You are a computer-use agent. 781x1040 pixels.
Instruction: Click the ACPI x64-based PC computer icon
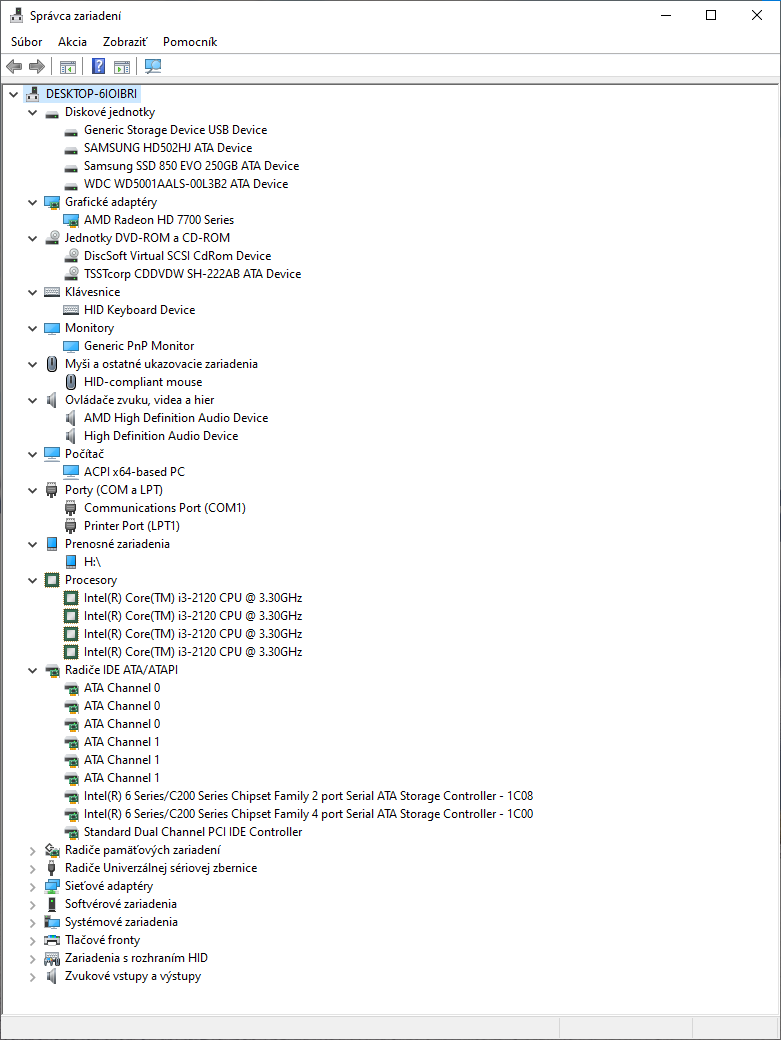[71, 472]
